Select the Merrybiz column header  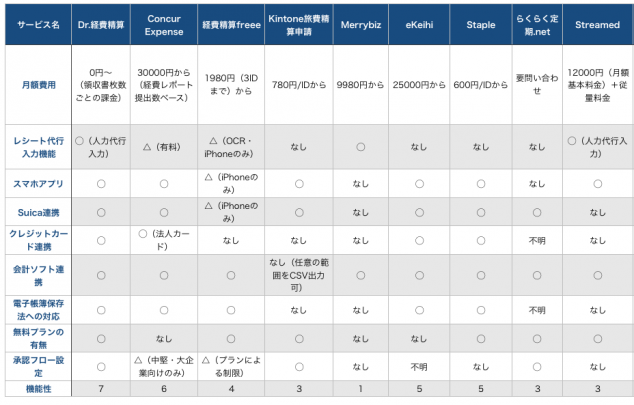[361, 25]
